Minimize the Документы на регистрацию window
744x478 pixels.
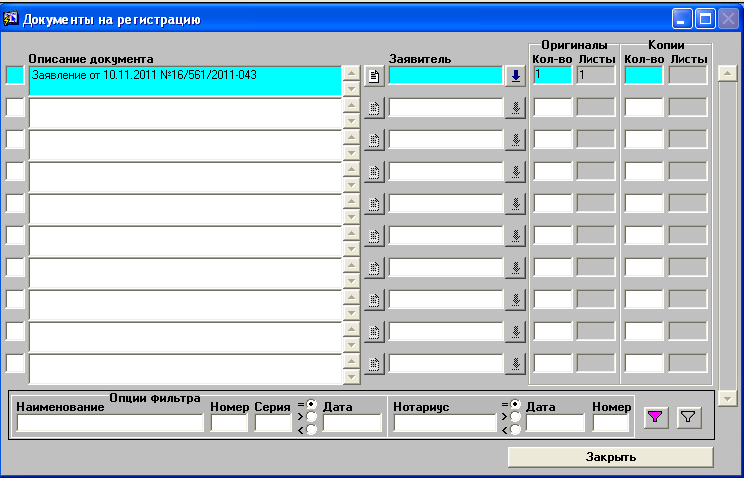pyautogui.click(x=682, y=19)
